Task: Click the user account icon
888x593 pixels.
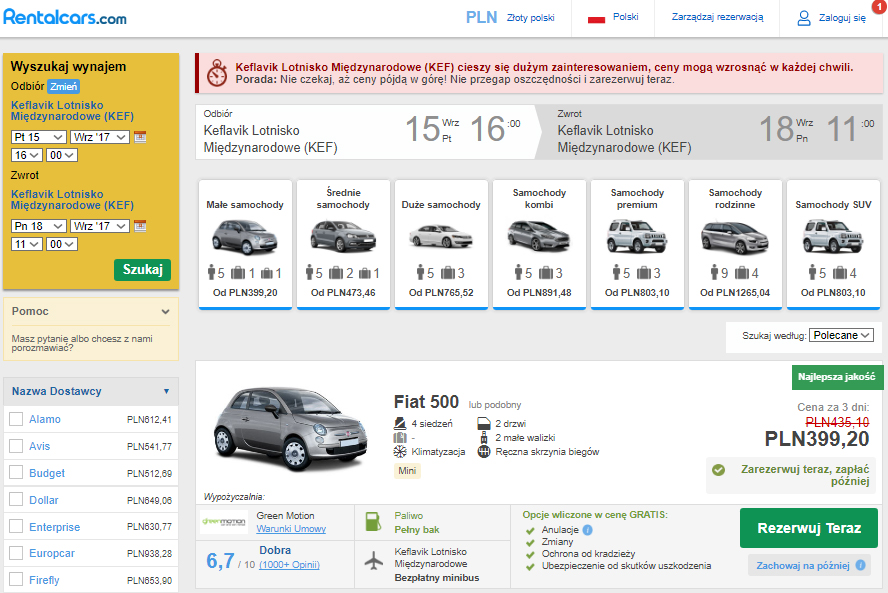Action: coord(803,18)
